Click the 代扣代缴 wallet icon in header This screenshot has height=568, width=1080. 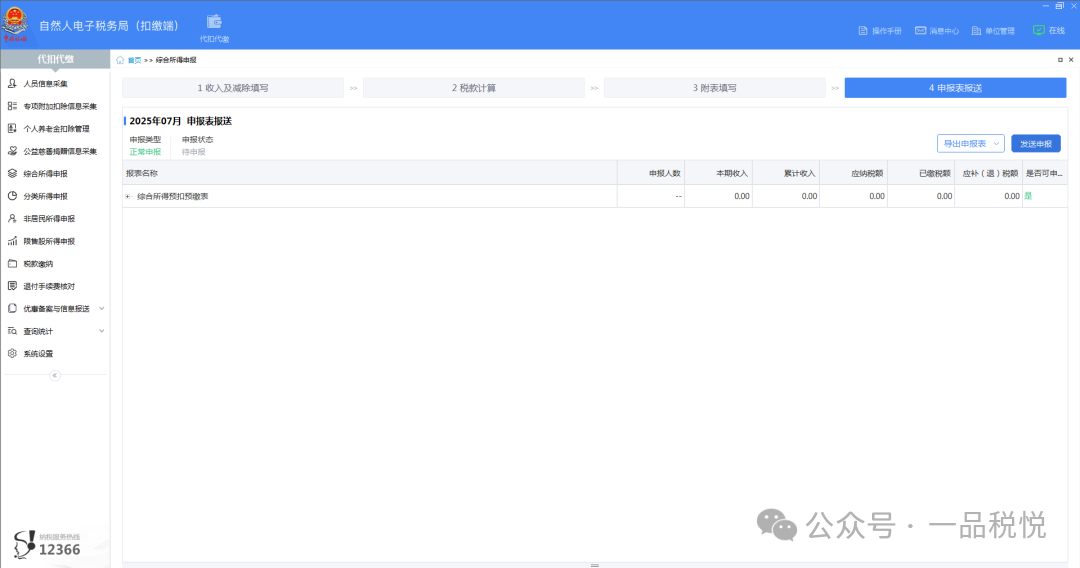pos(214,22)
